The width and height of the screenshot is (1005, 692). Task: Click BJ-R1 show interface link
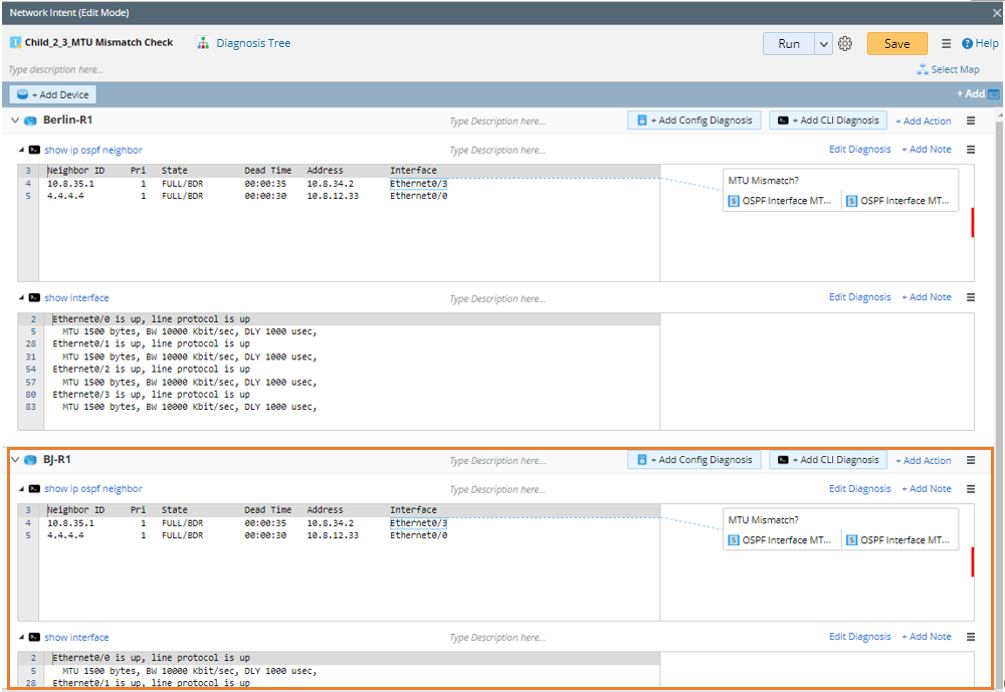(x=77, y=638)
